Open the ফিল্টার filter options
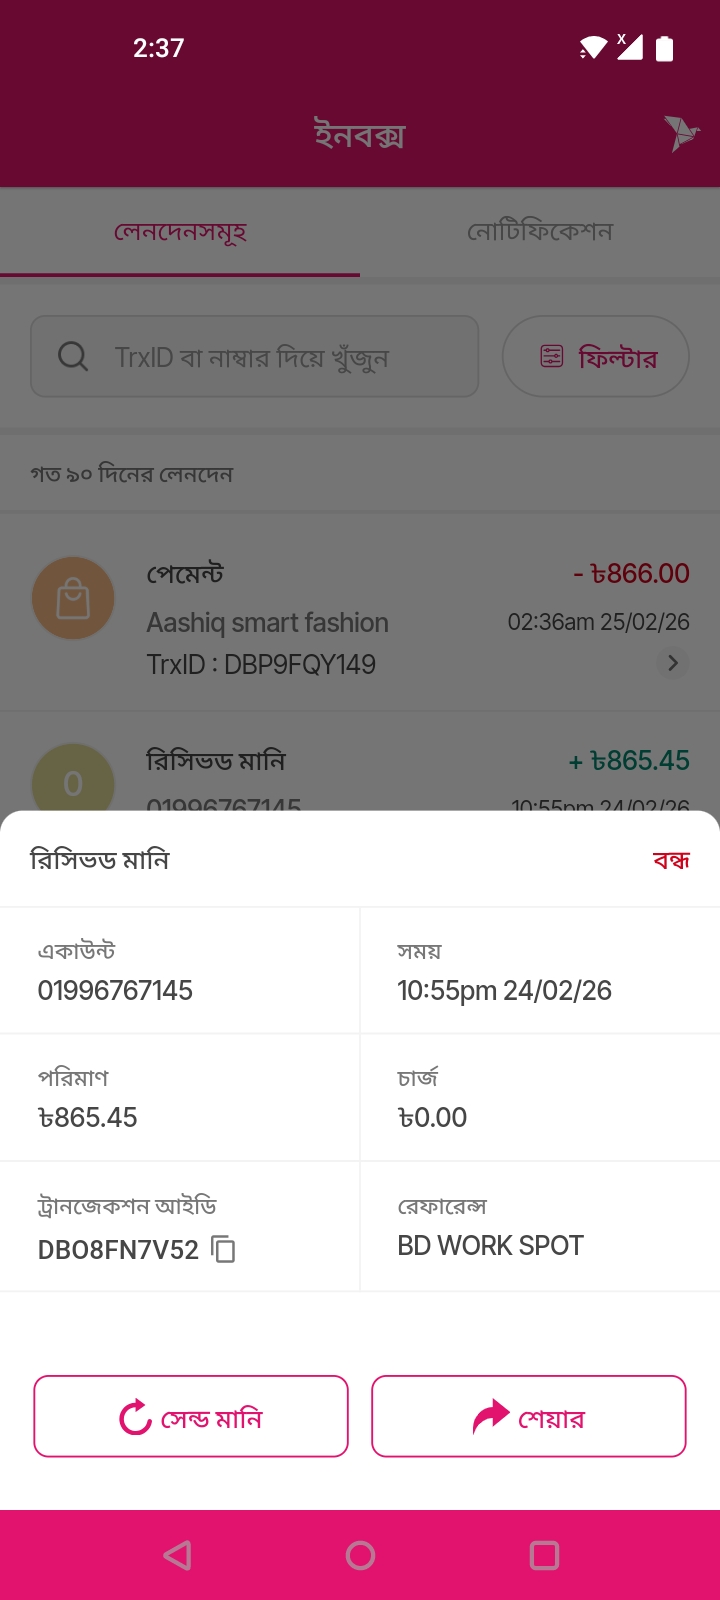Image resolution: width=720 pixels, height=1600 pixels. 596,357
